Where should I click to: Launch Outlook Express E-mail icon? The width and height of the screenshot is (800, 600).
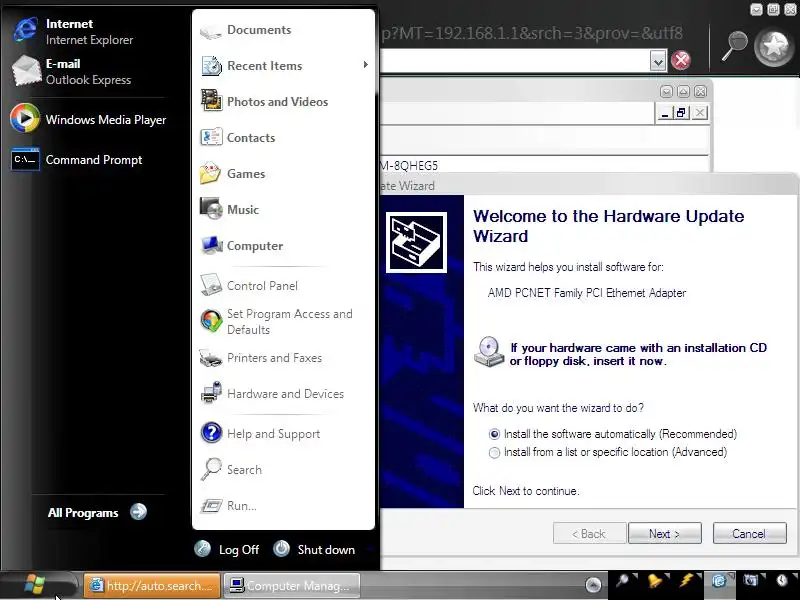click(26, 70)
